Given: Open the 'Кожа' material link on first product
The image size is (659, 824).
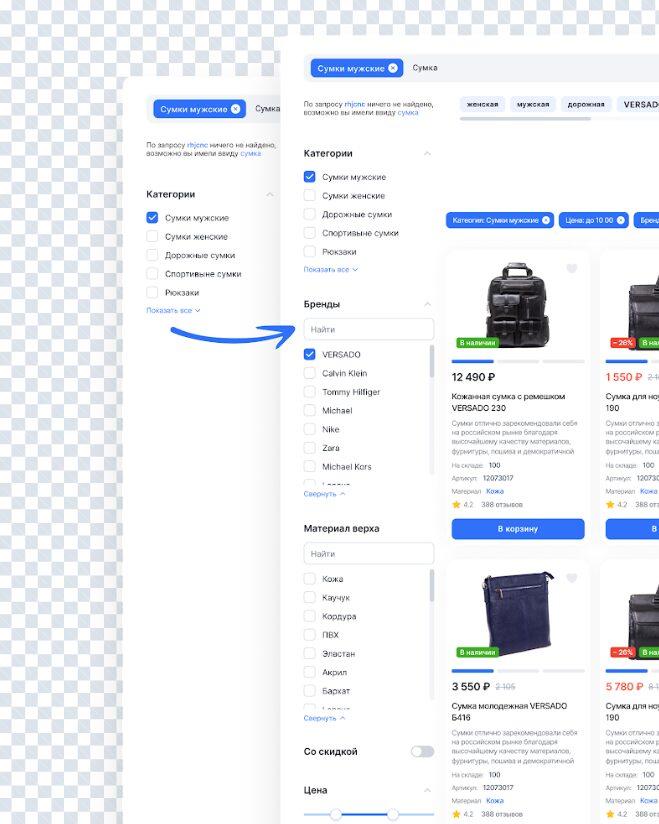Looking at the screenshot, I should click(494, 491).
